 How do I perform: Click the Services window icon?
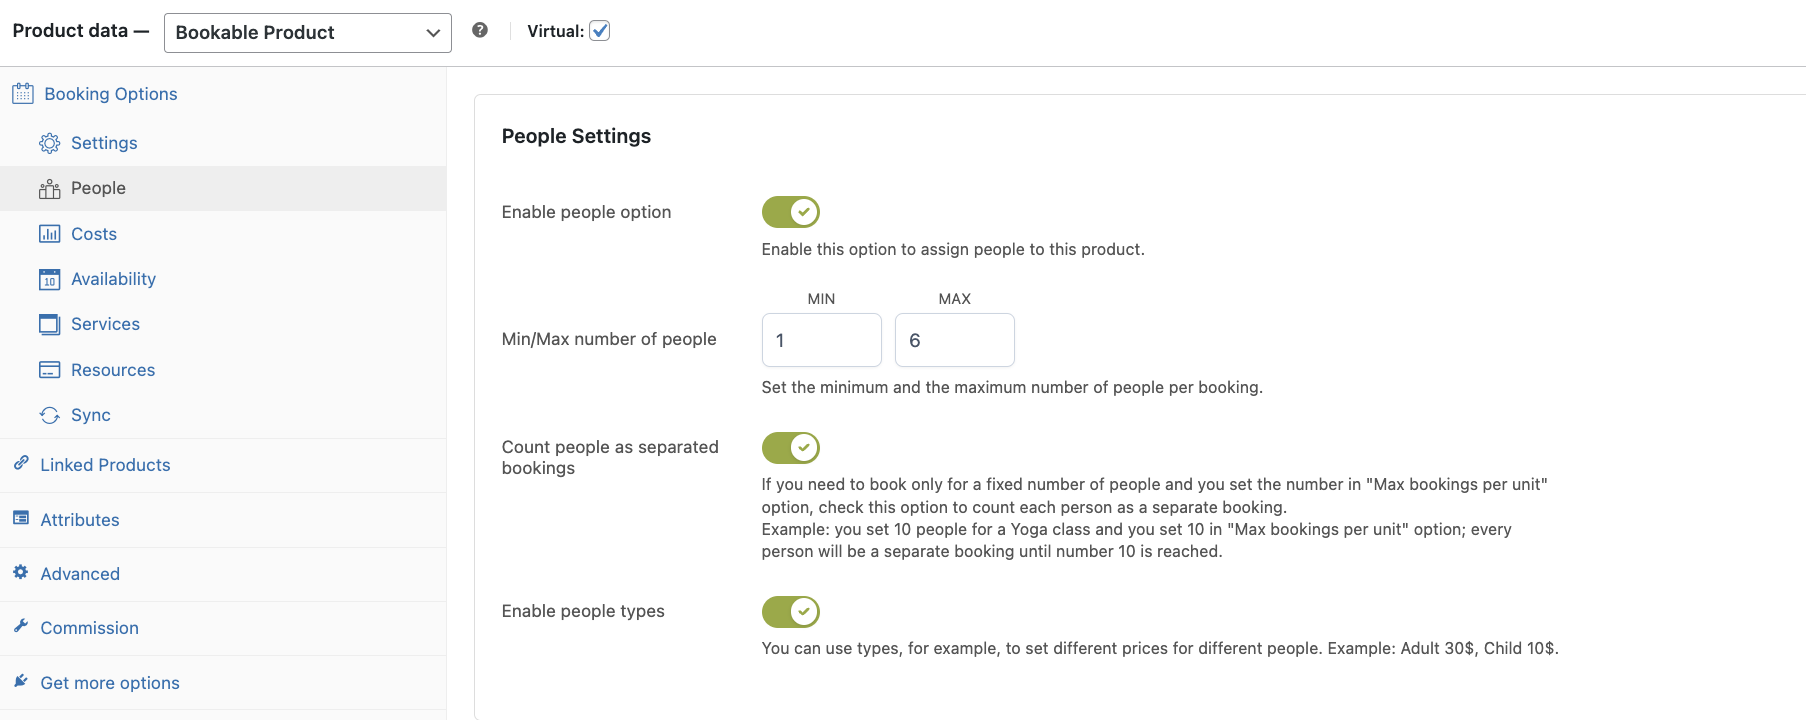coord(49,324)
